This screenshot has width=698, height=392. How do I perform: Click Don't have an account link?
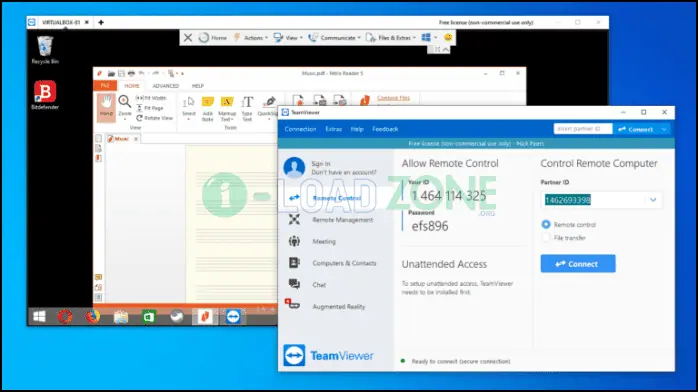click(344, 172)
